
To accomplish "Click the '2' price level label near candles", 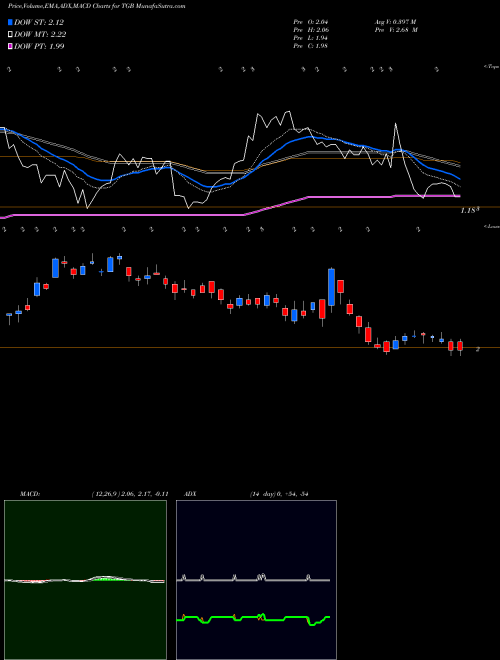I will tap(477, 349).
